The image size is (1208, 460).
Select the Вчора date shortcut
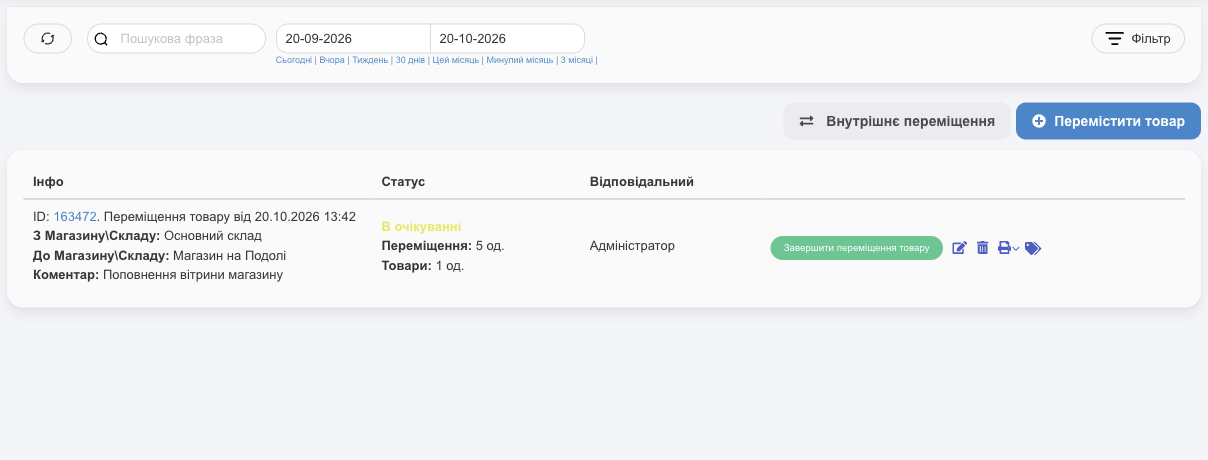pos(332,61)
